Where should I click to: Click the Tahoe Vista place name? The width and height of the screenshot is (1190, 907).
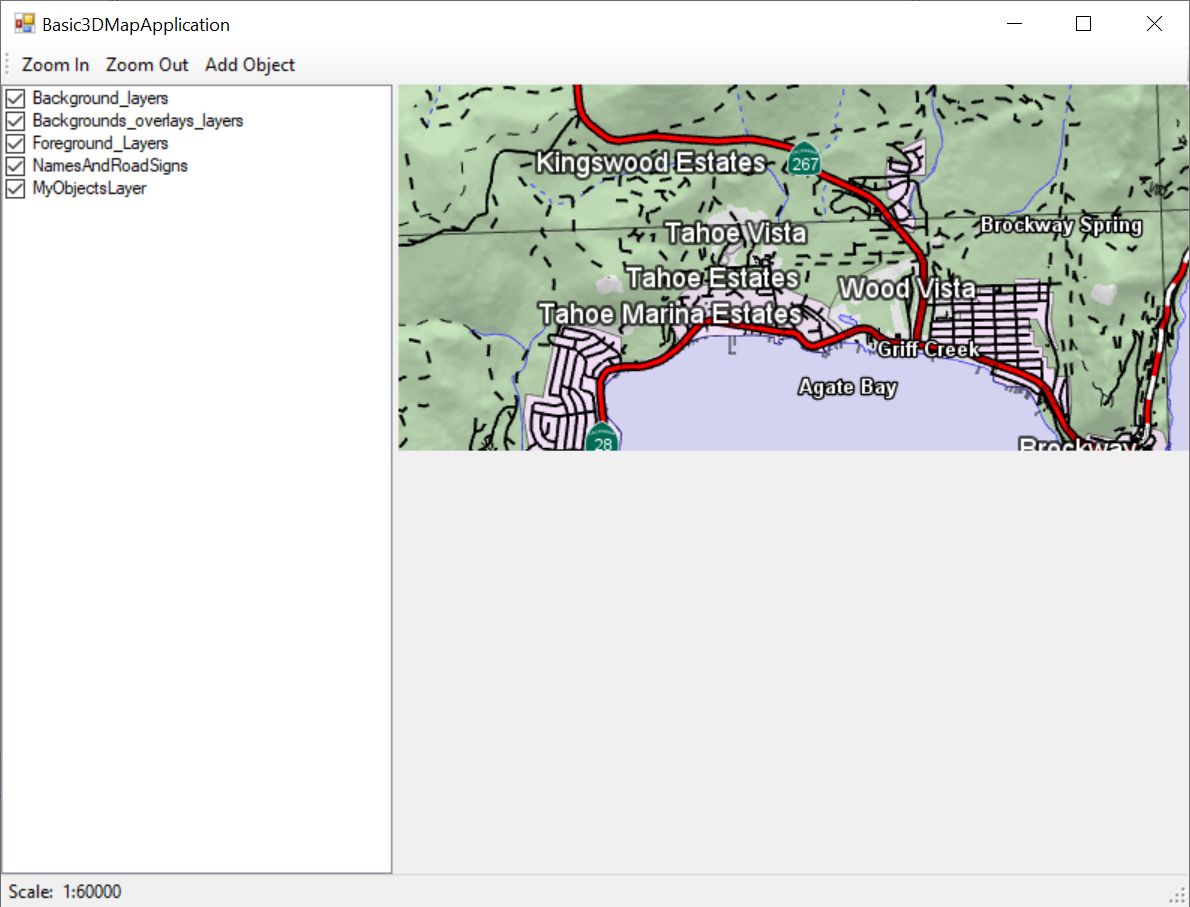click(x=735, y=233)
